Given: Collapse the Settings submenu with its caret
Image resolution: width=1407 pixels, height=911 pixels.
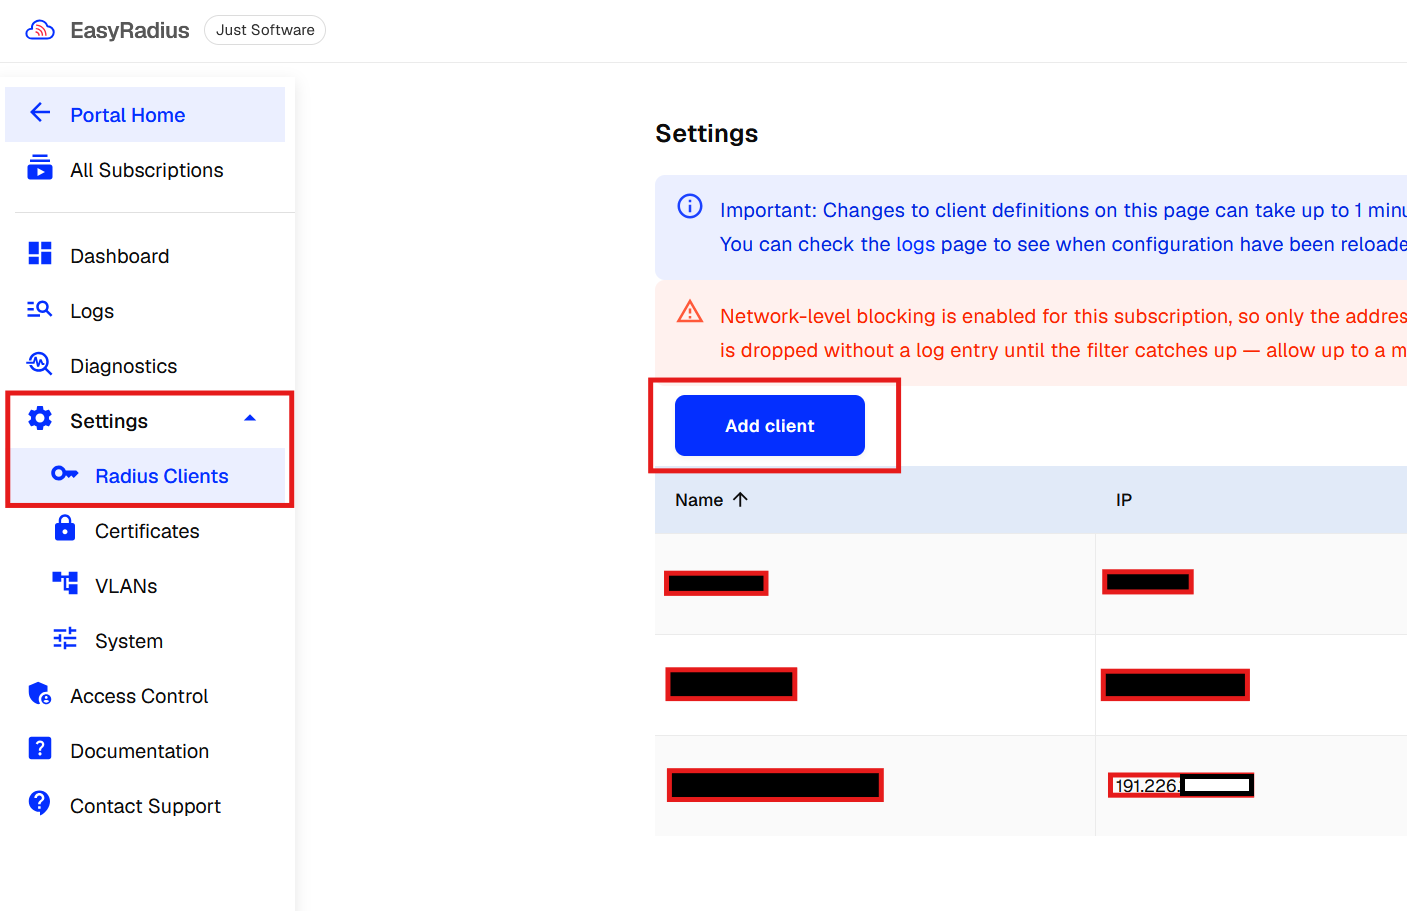Looking at the screenshot, I should (250, 419).
